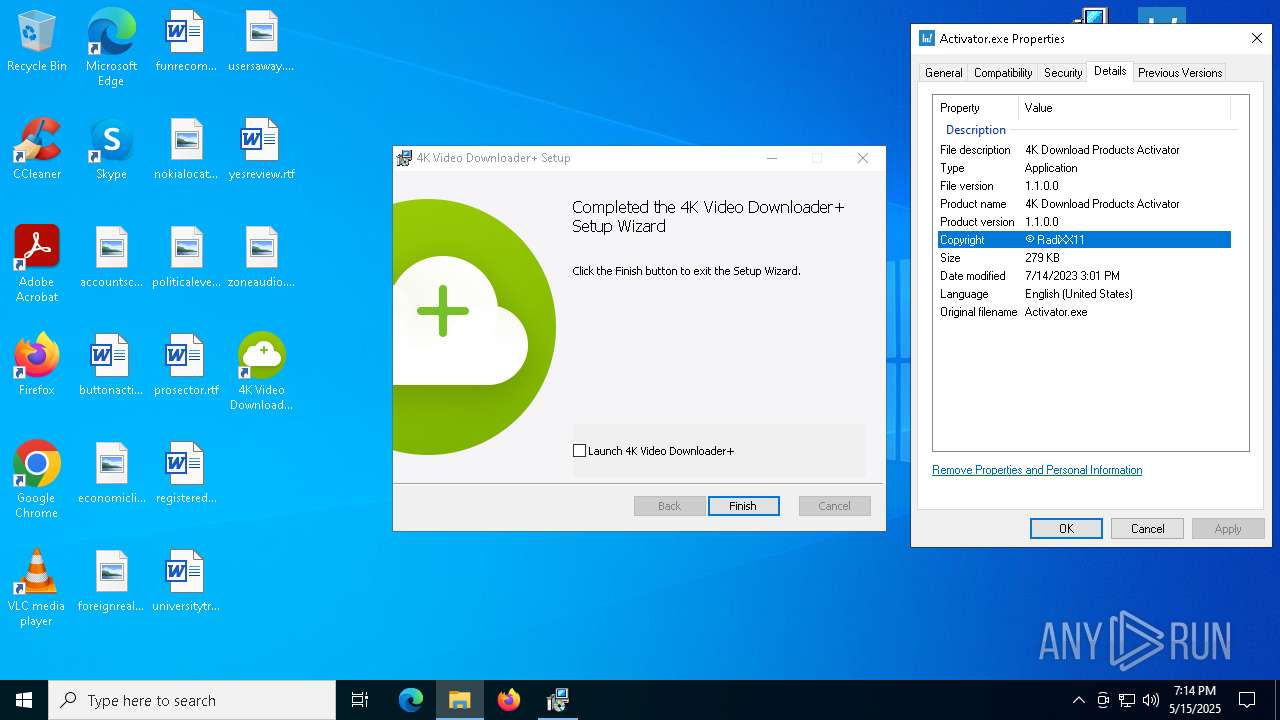1280x720 pixels.
Task: Open Edge browser from the taskbar
Action: (411, 700)
